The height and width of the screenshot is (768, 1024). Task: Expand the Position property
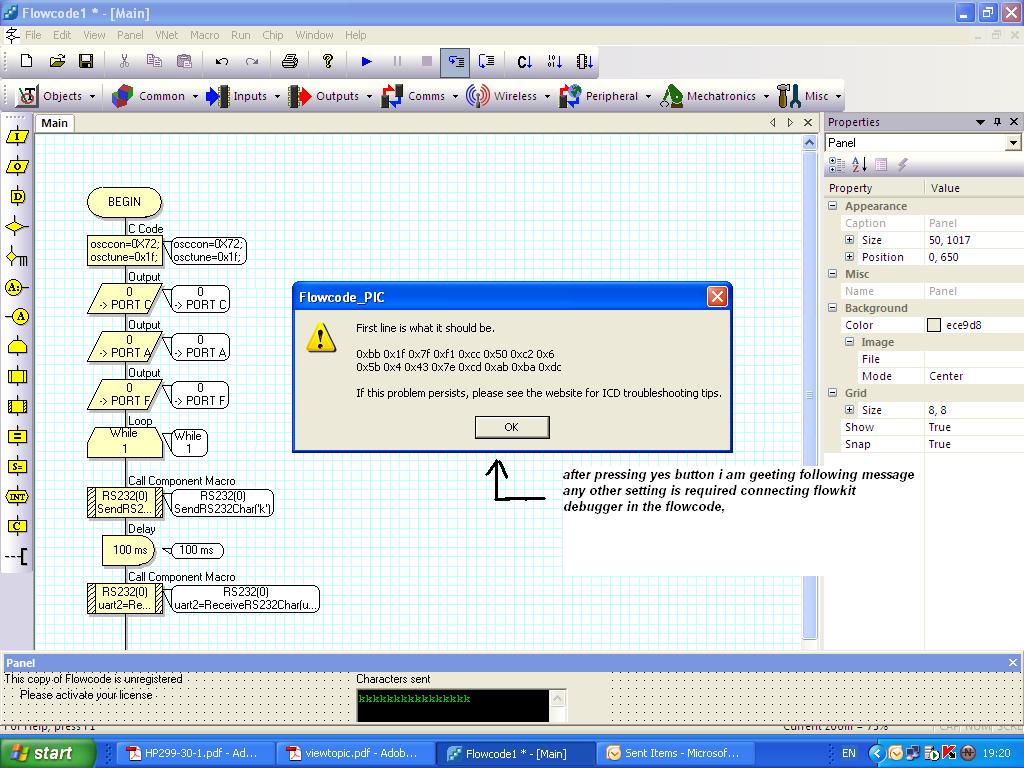point(850,257)
